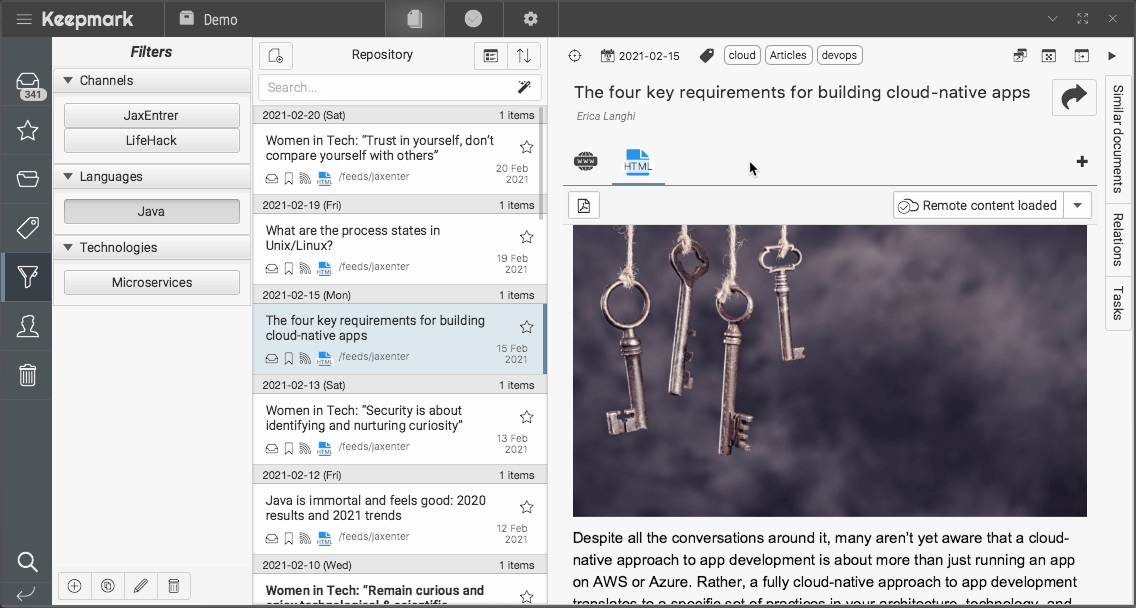This screenshot has height=608, width=1136.
Task: Toggle the Java language filter
Action: coord(151,212)
